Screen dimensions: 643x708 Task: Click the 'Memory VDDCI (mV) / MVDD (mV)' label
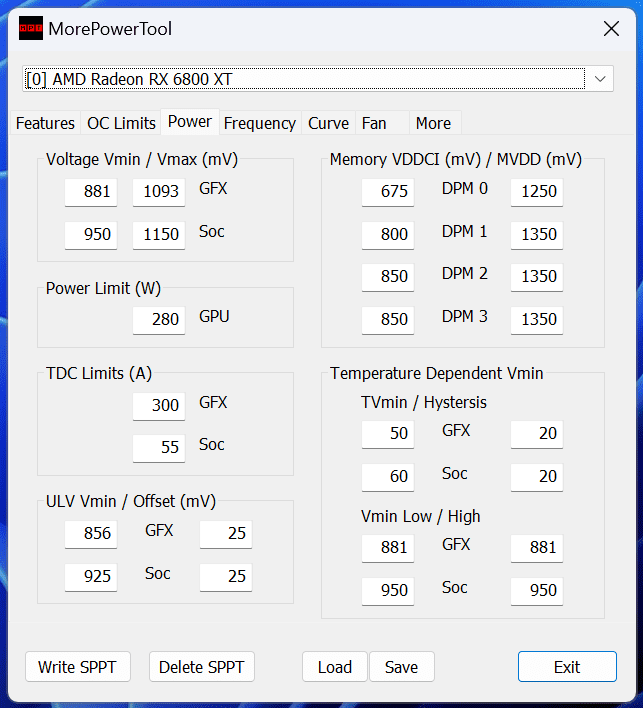pyautogui.click(x=456, y=159)
